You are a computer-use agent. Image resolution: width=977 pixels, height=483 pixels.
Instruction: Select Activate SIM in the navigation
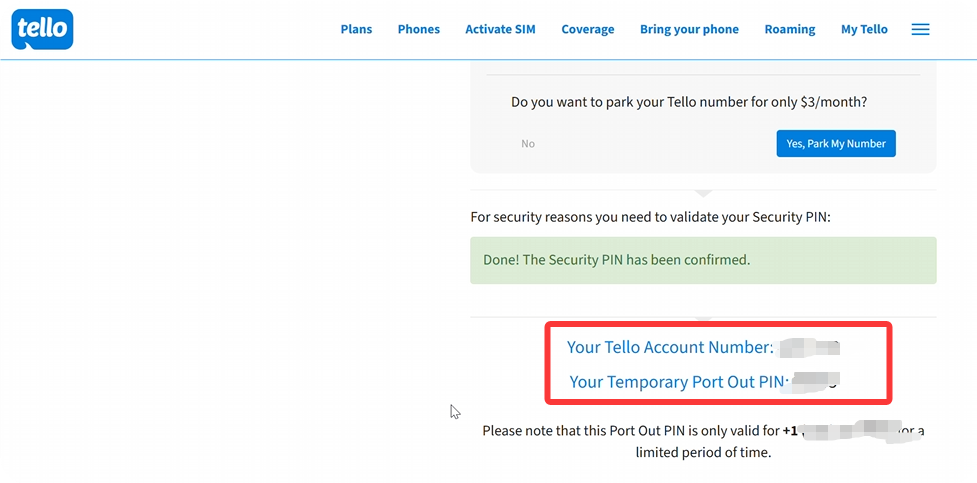500,29
